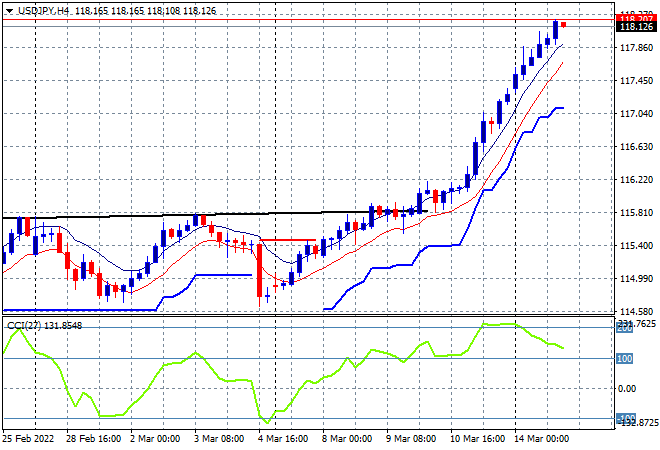Click the CCI 100 level tag

(x=625, y=359)
